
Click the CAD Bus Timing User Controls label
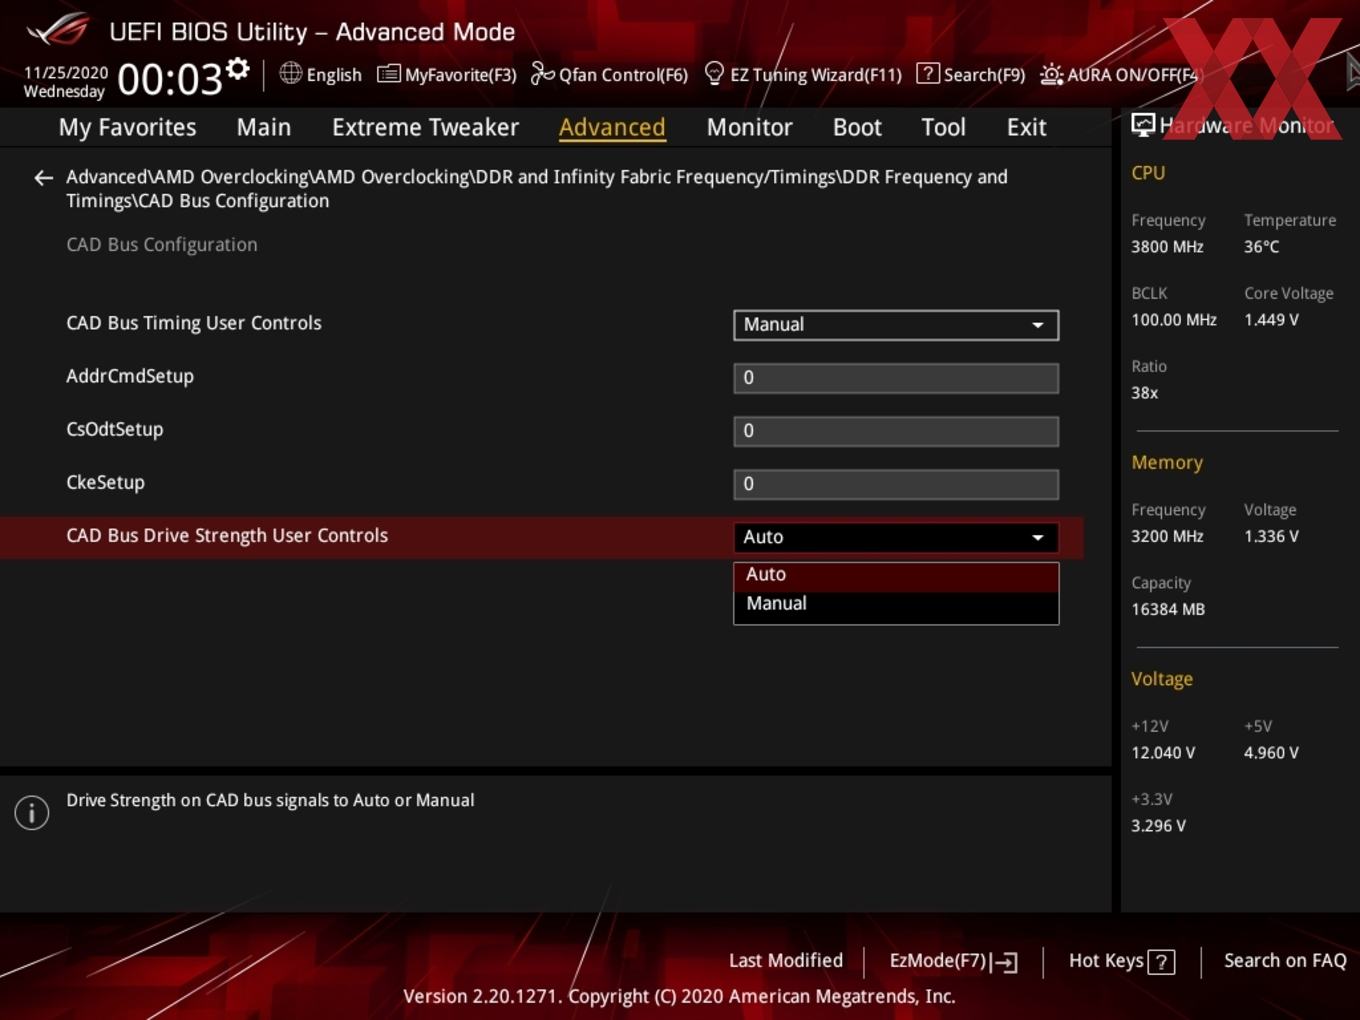[194, 323]
